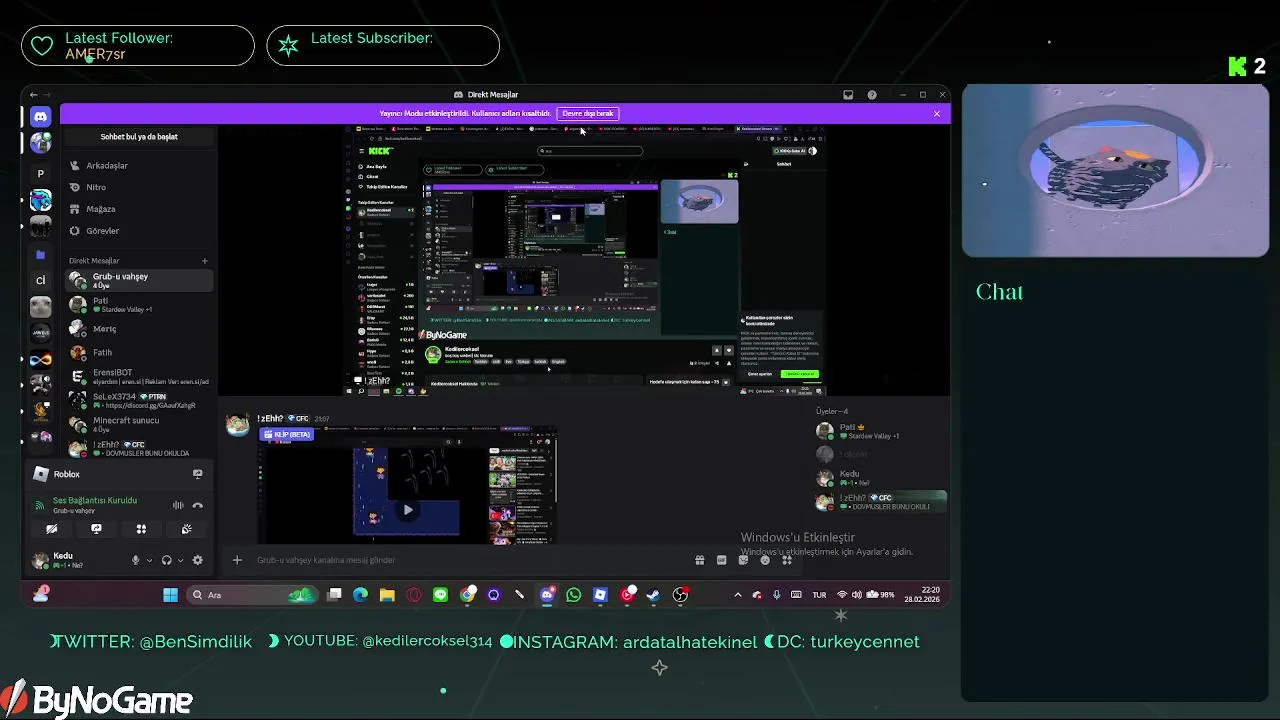Click Sohbet bul ya da başlat search
Viewport: 1280px width, 720px height.
point(139,137)
